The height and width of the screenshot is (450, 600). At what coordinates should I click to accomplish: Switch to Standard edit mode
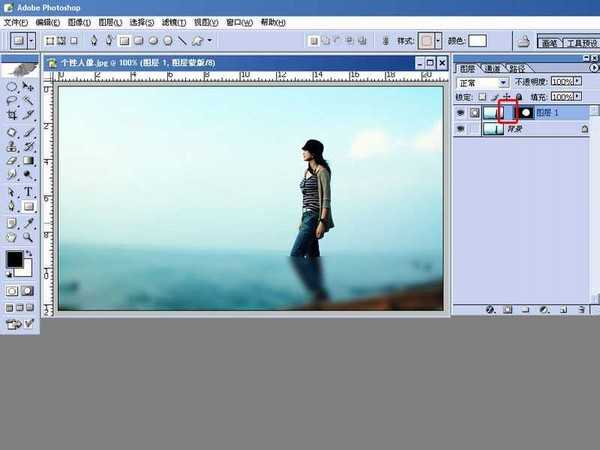(12, 291)
